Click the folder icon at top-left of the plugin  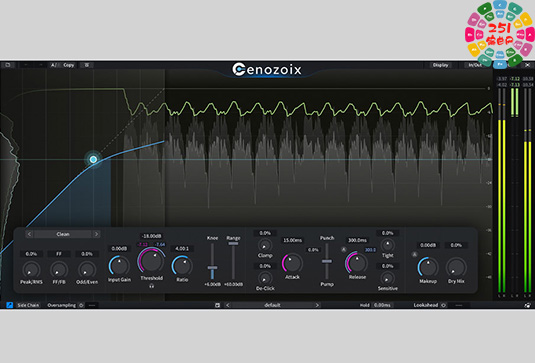coord(8,65)
